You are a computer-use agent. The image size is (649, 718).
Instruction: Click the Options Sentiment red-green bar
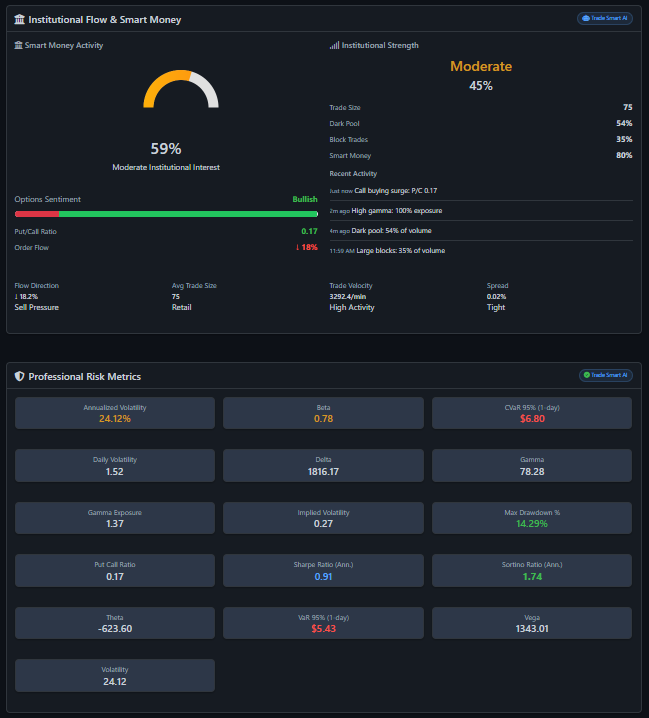point(165,213)
